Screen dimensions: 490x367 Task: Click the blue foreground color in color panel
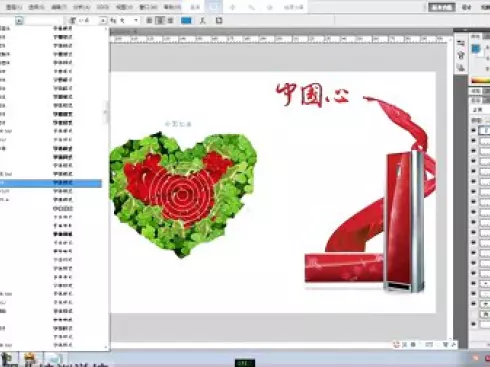tap(476, 49)
